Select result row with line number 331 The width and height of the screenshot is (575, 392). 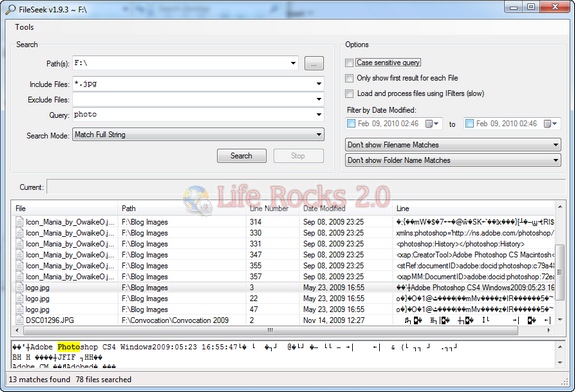point(284,244)
